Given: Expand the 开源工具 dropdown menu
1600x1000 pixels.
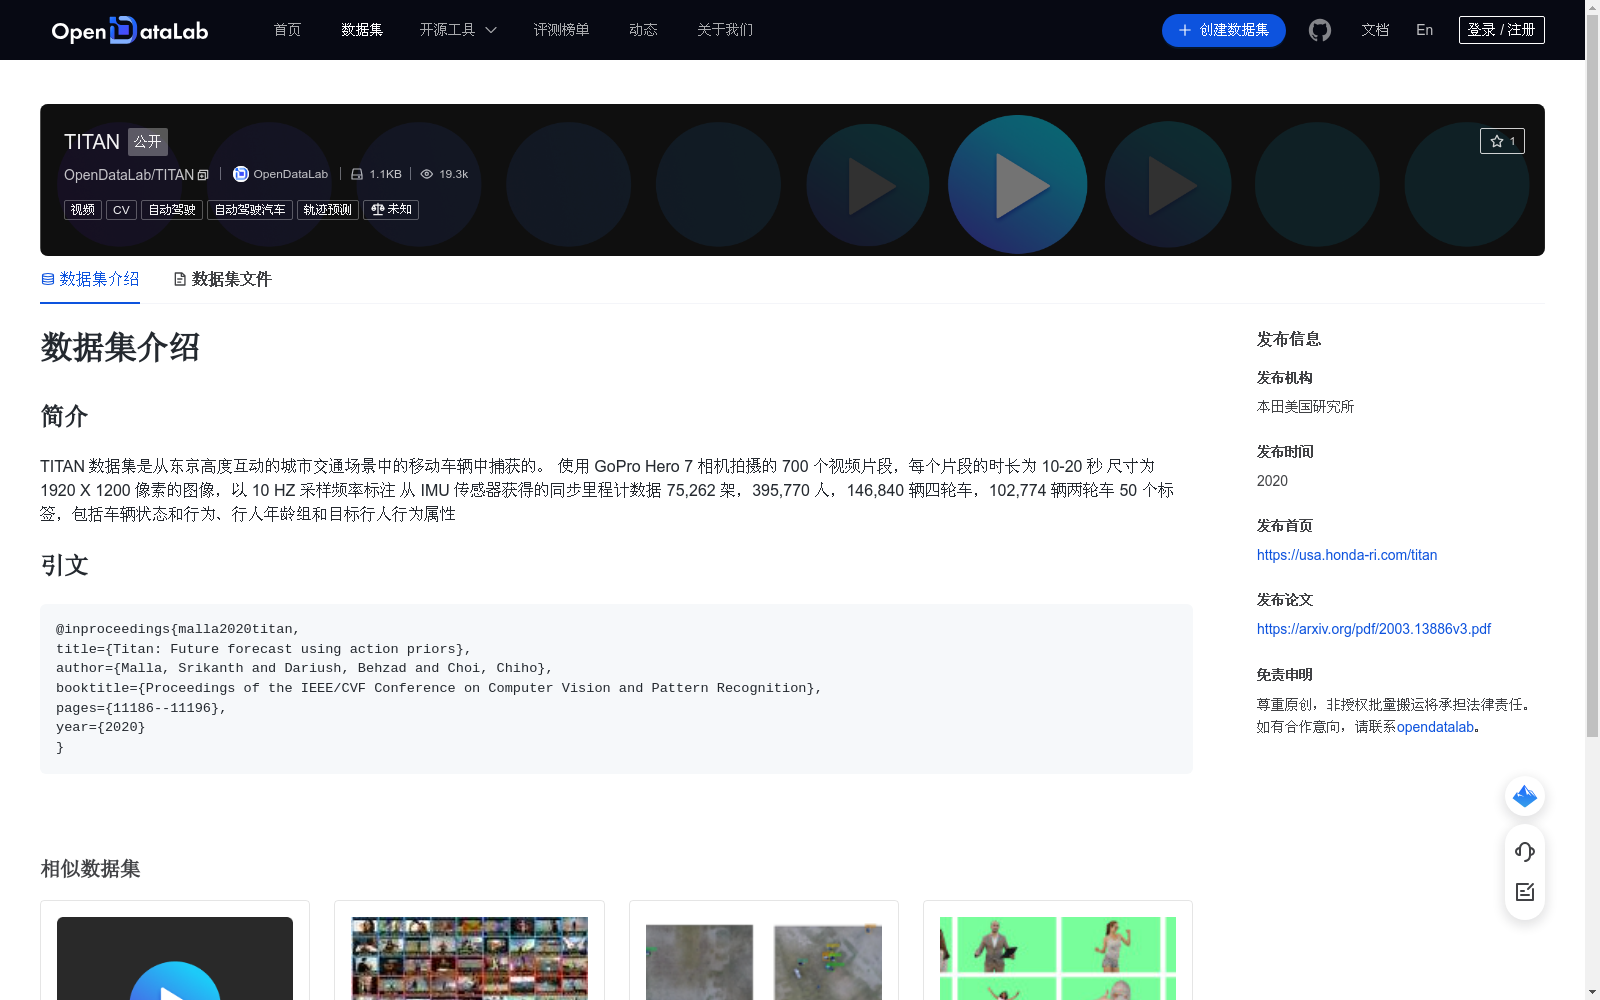Looking at the screenshot, I should click(x=458, y=30).
